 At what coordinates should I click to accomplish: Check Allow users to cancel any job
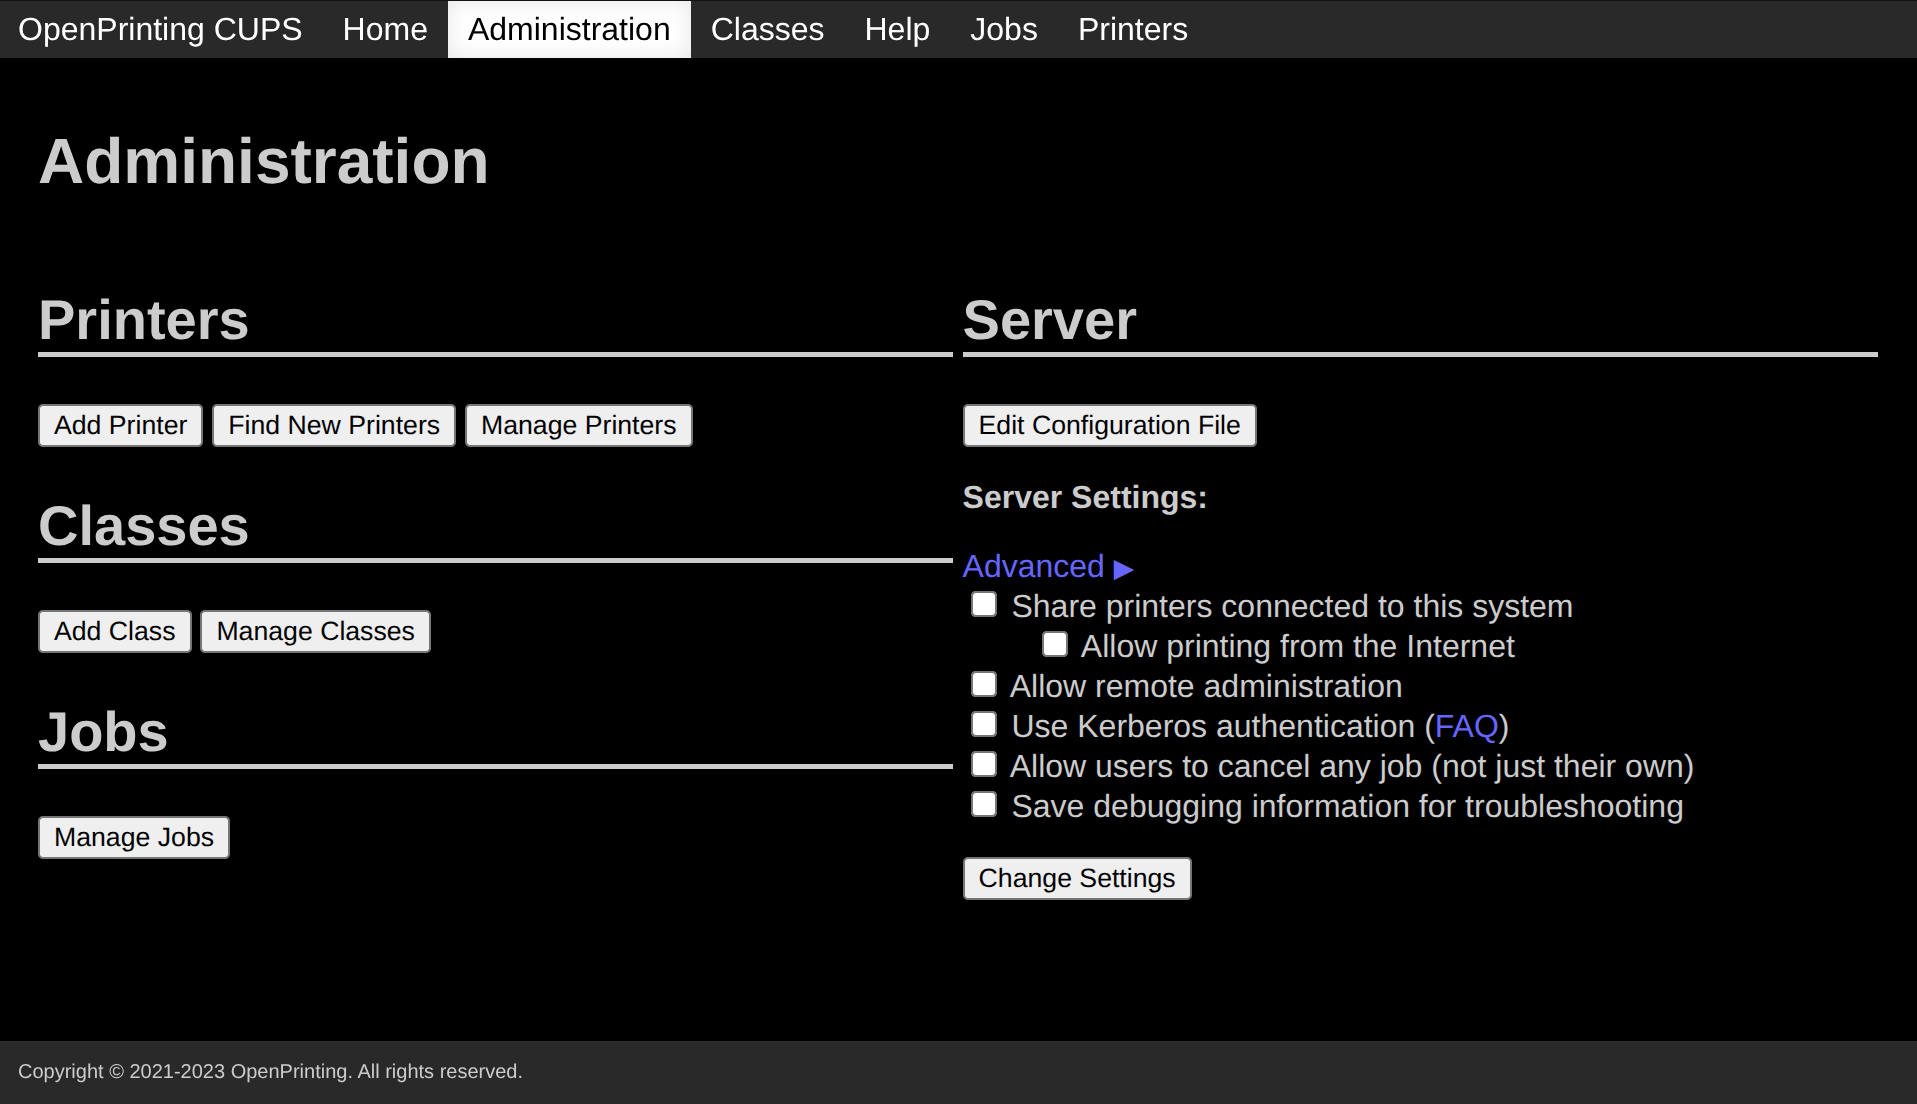pyautogui.click(x=984, y=764)
